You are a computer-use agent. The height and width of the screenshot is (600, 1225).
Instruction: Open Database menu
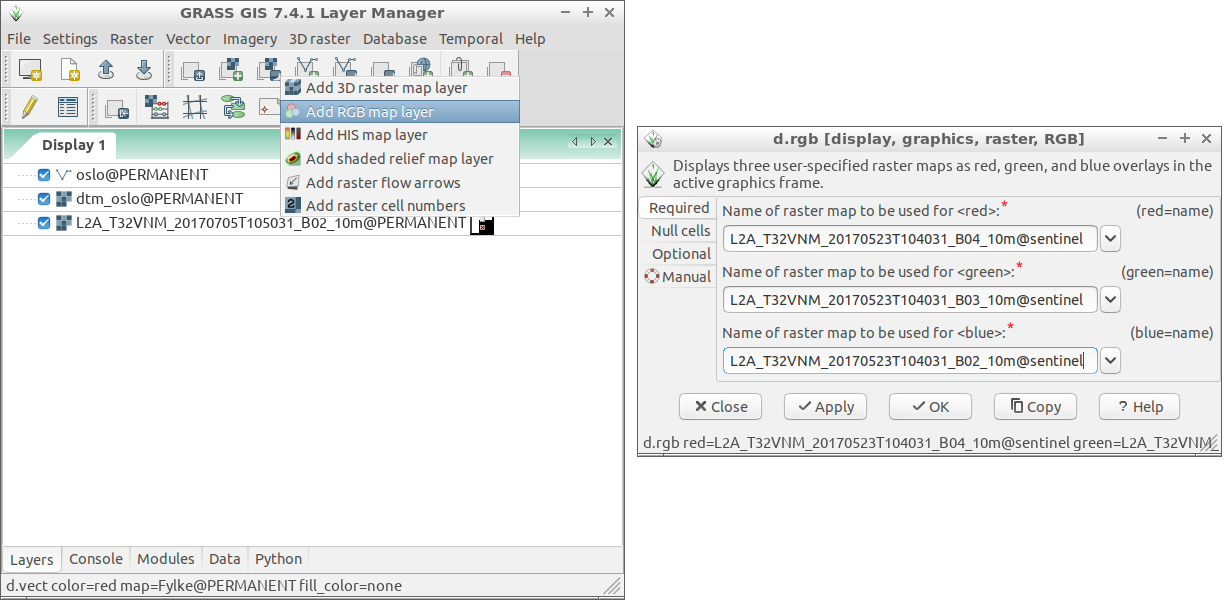point(395,39)
